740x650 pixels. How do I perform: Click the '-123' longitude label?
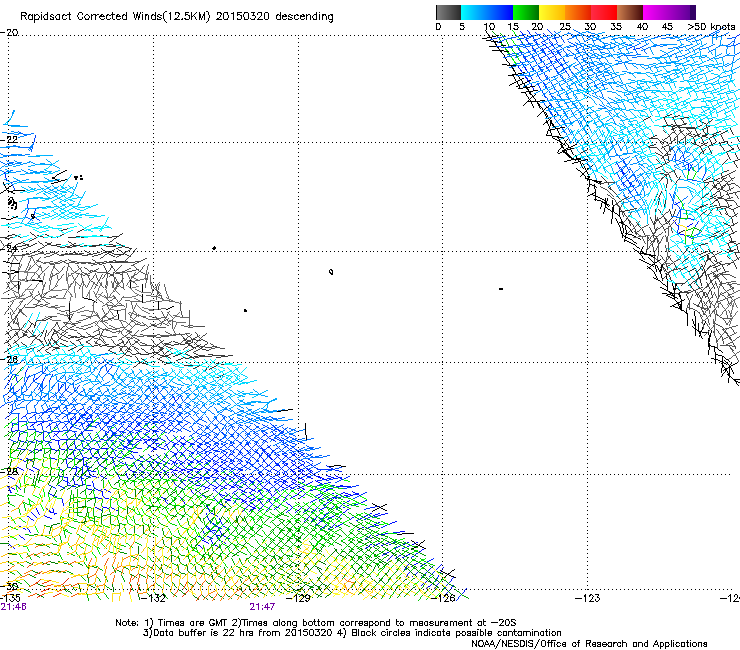pos(587,598)
